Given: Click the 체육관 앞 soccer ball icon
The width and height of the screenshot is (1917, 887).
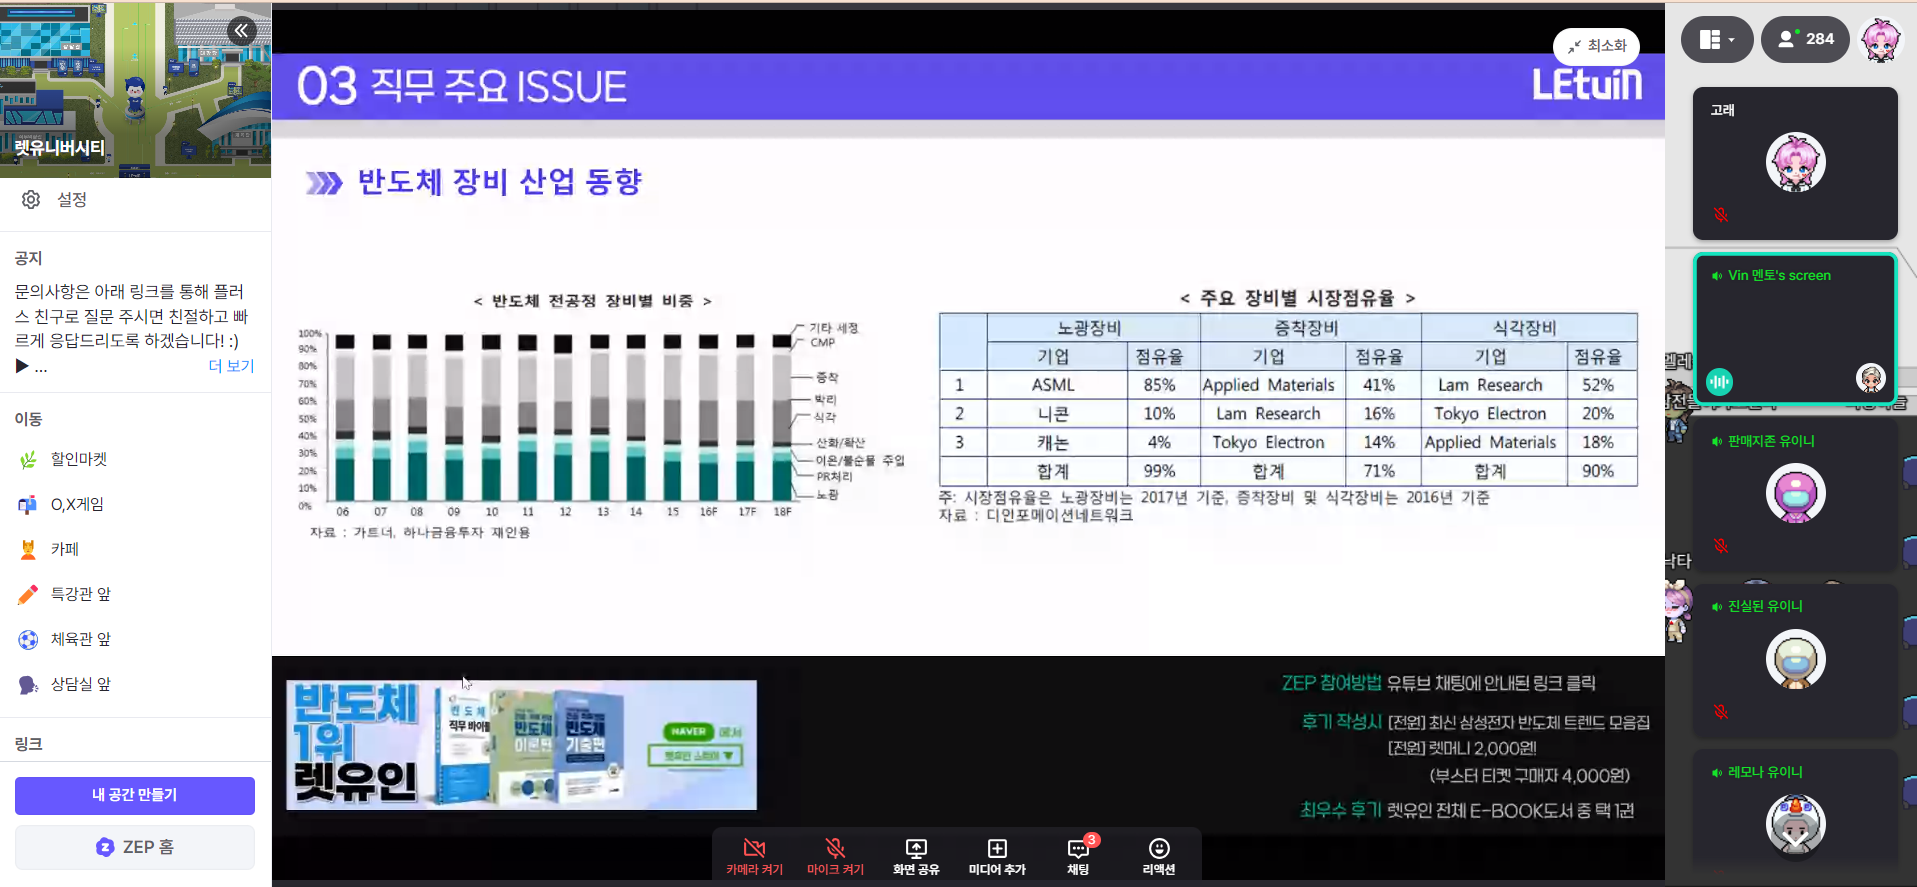Looking at the screenshot, I should (28, 639).
